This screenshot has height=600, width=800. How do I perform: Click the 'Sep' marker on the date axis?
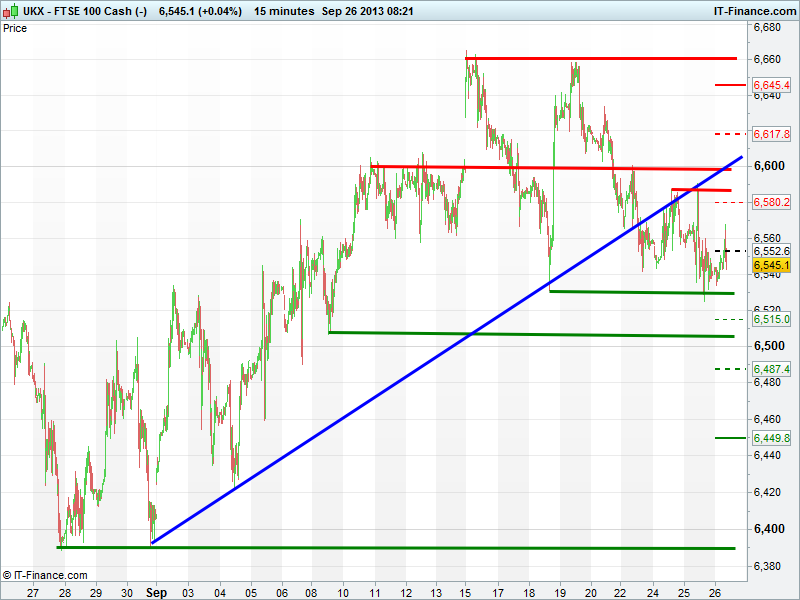coord(158,592)
